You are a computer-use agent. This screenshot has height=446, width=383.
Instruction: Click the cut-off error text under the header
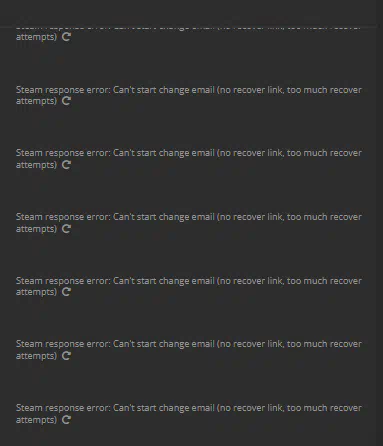[189, 33]
